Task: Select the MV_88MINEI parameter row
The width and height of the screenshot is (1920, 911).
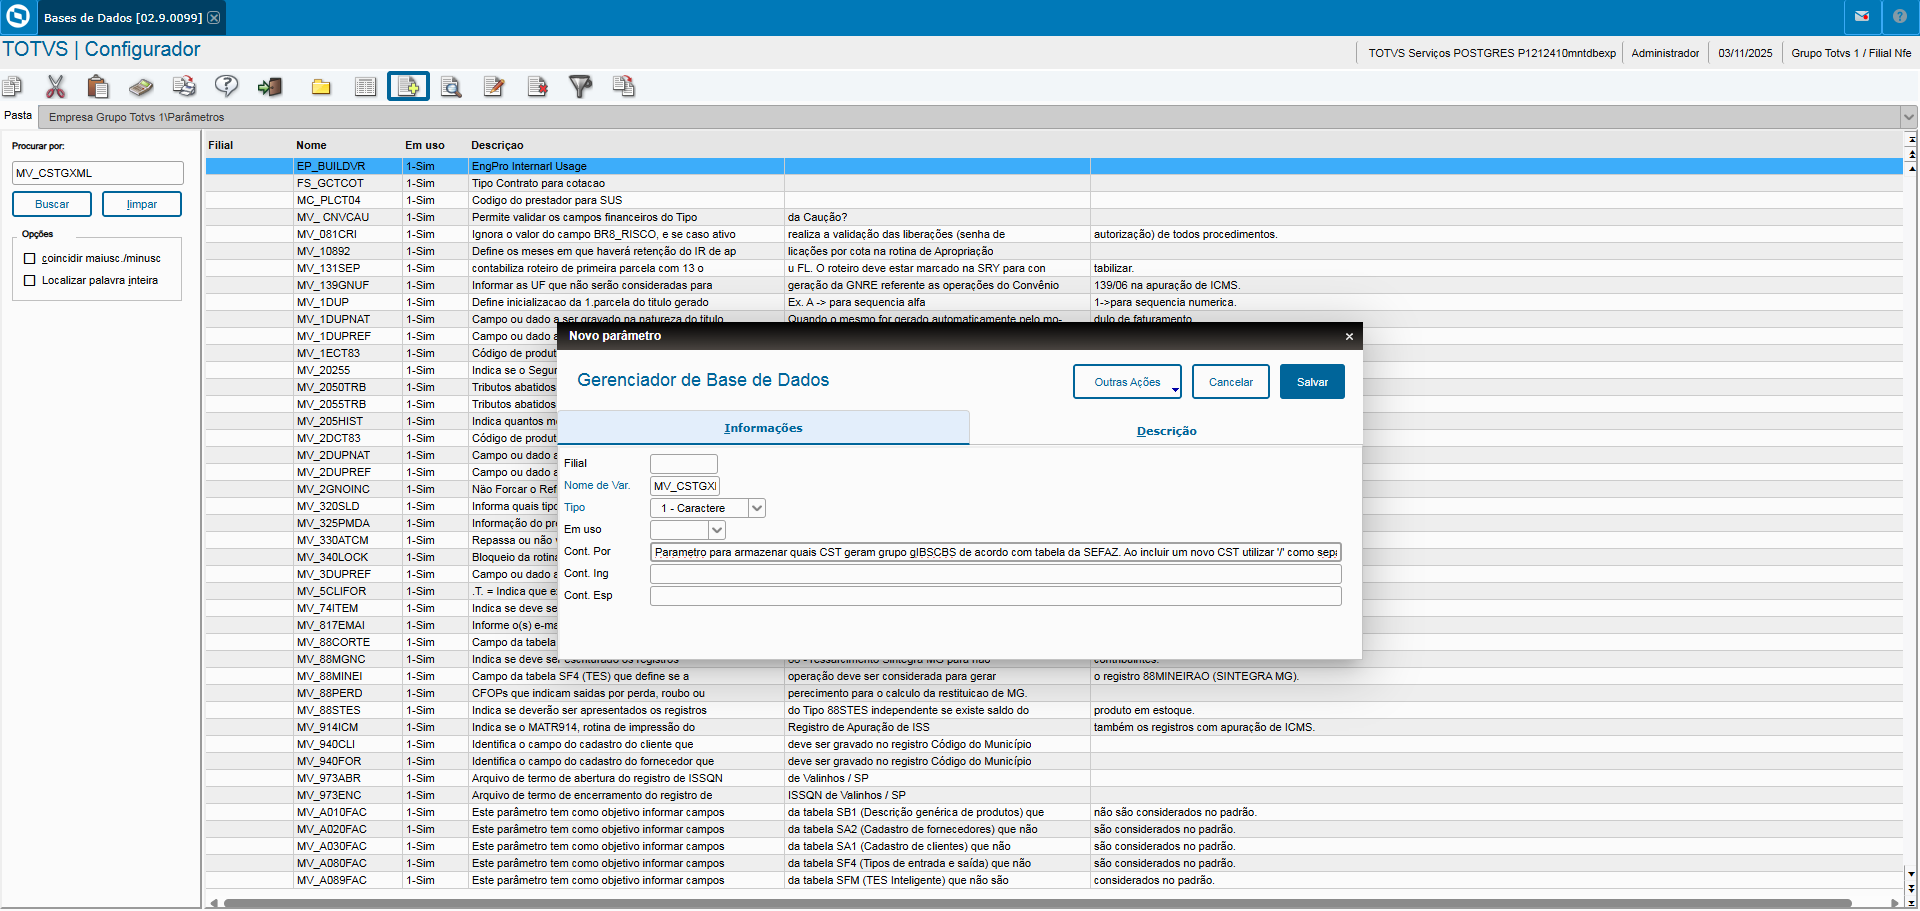Action: [1054, 676]
